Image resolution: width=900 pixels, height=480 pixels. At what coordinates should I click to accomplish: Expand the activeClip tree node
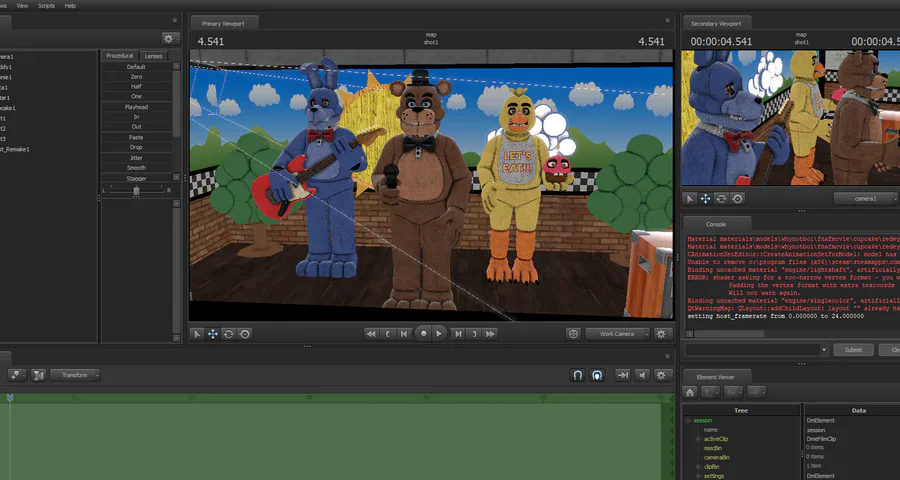click(698, 439)
